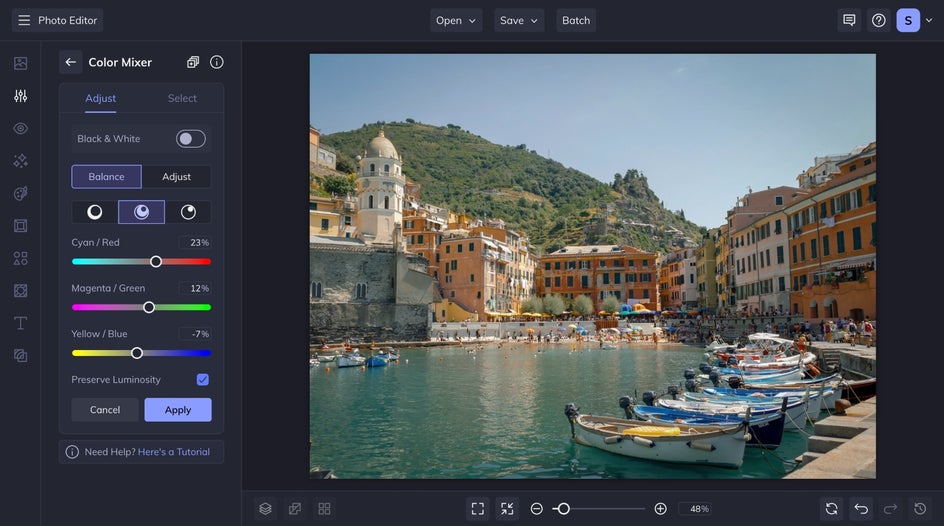The height and width of the screenshot is (526, 944).
Task: Expand the Open dropdown menu
Action: (x=456, y=20)
